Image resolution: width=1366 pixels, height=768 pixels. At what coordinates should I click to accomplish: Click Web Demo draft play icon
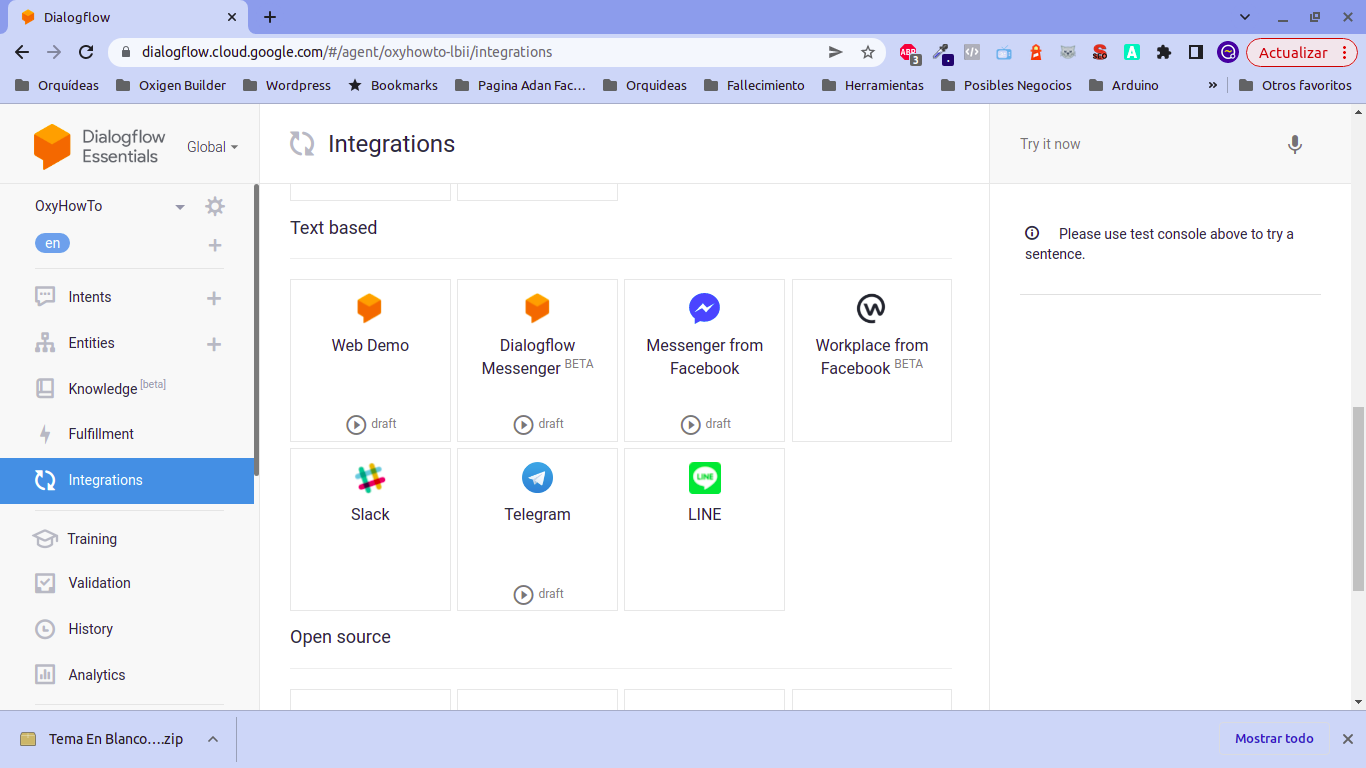[x=356, y=424]
